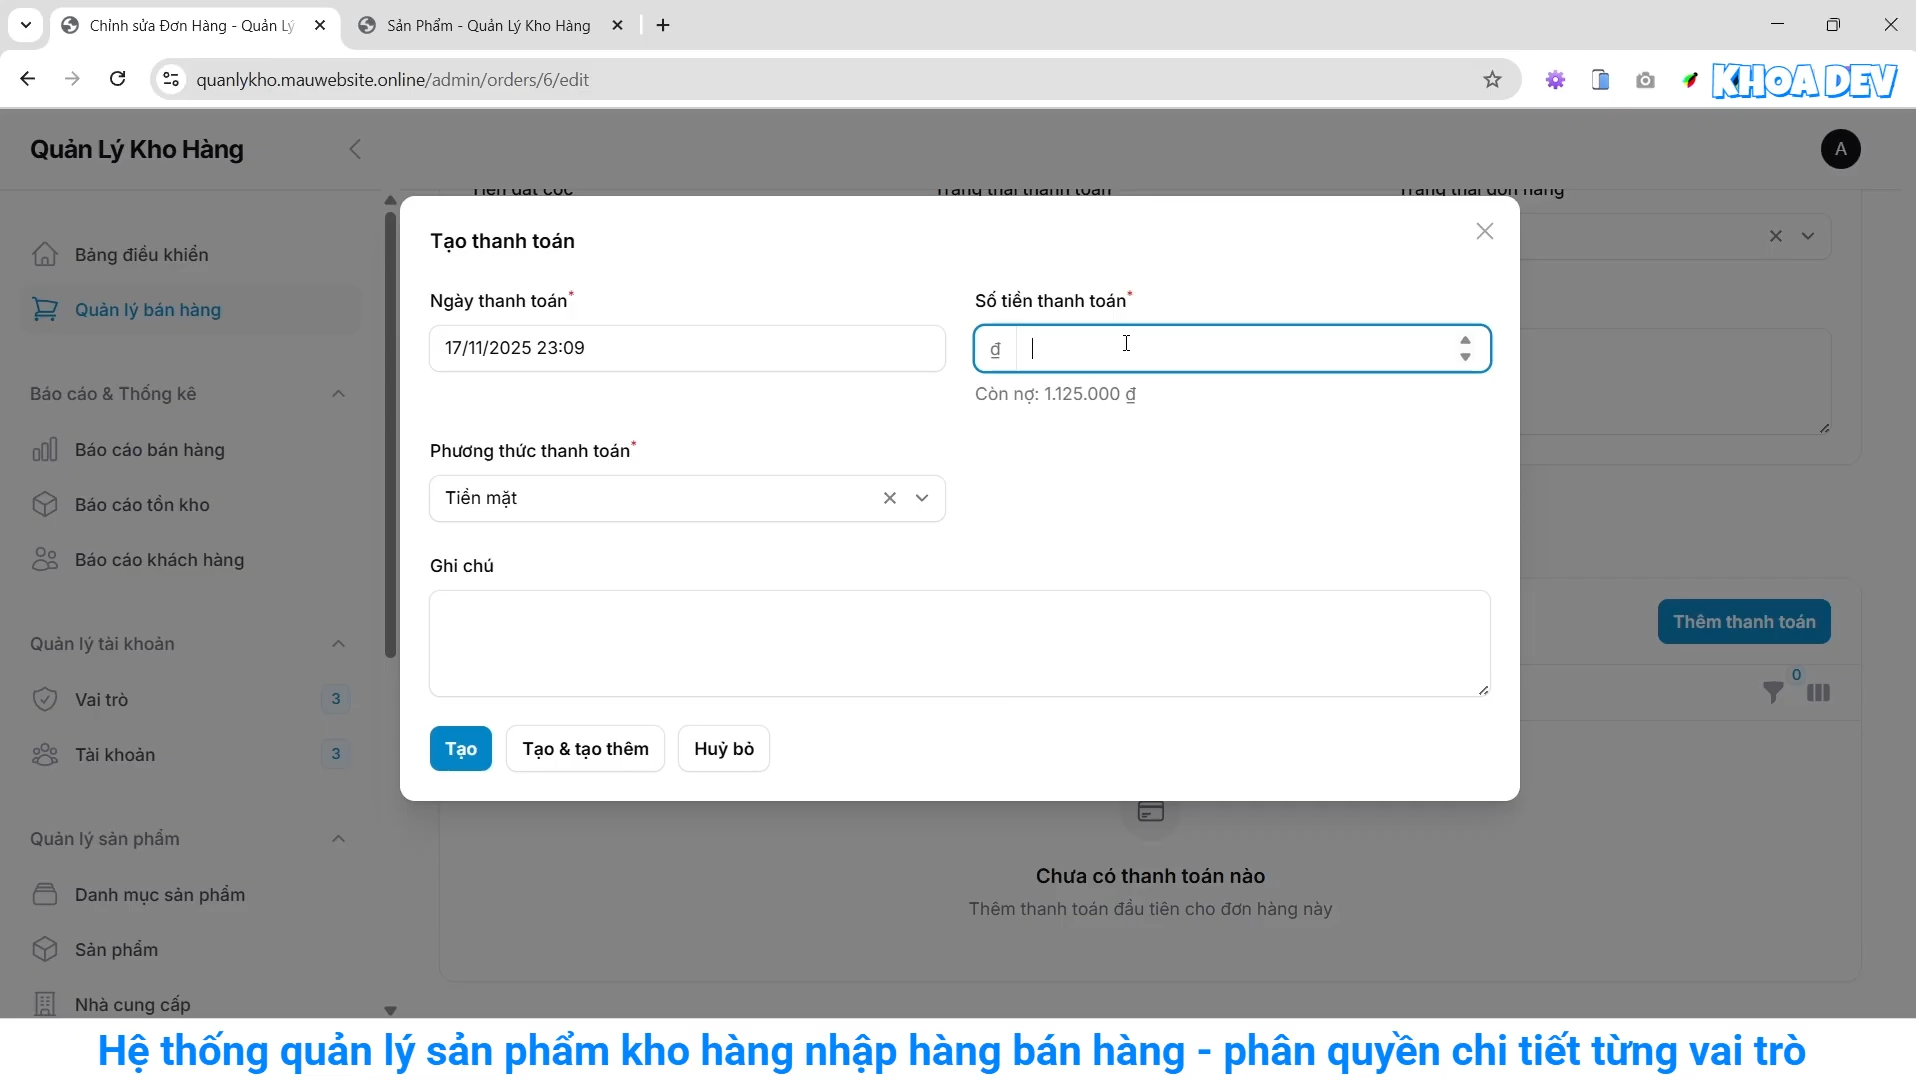Go back in browser history
The width and height of the screenshot is (1916, 1080).
pos(28,79)
